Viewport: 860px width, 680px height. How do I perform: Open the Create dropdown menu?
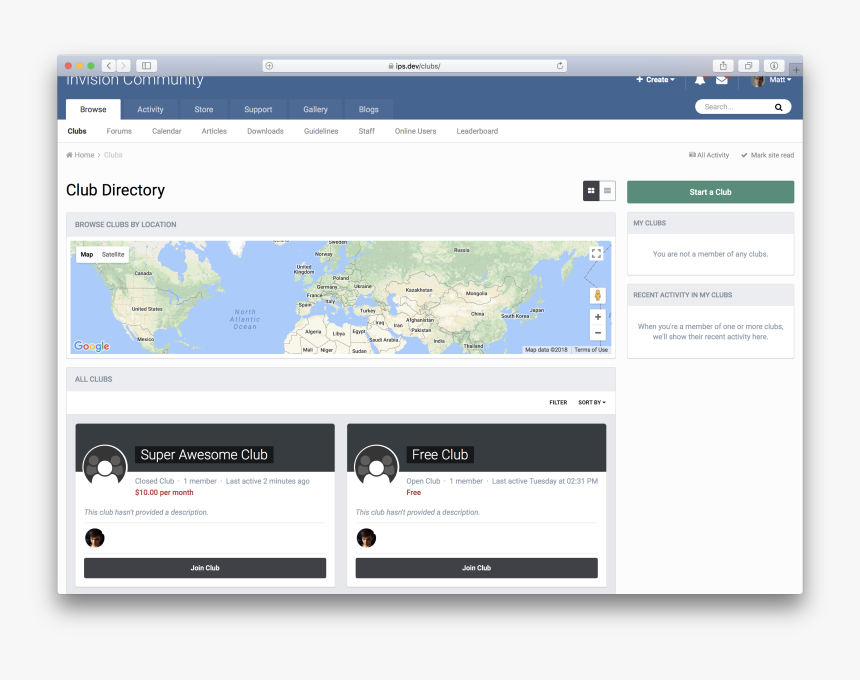coord(655,80)
